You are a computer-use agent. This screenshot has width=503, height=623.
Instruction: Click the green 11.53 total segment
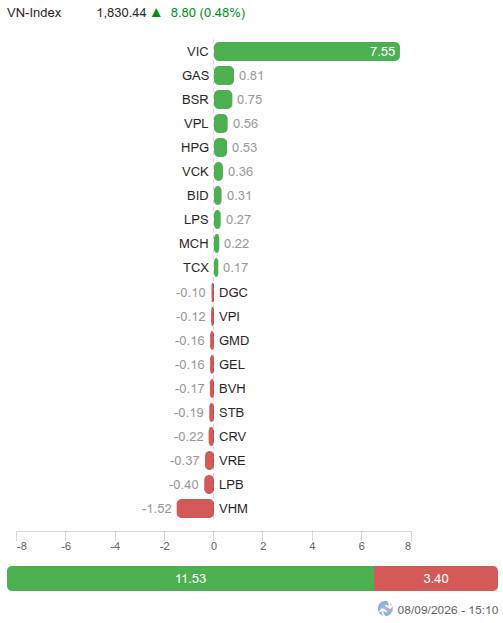191,578
